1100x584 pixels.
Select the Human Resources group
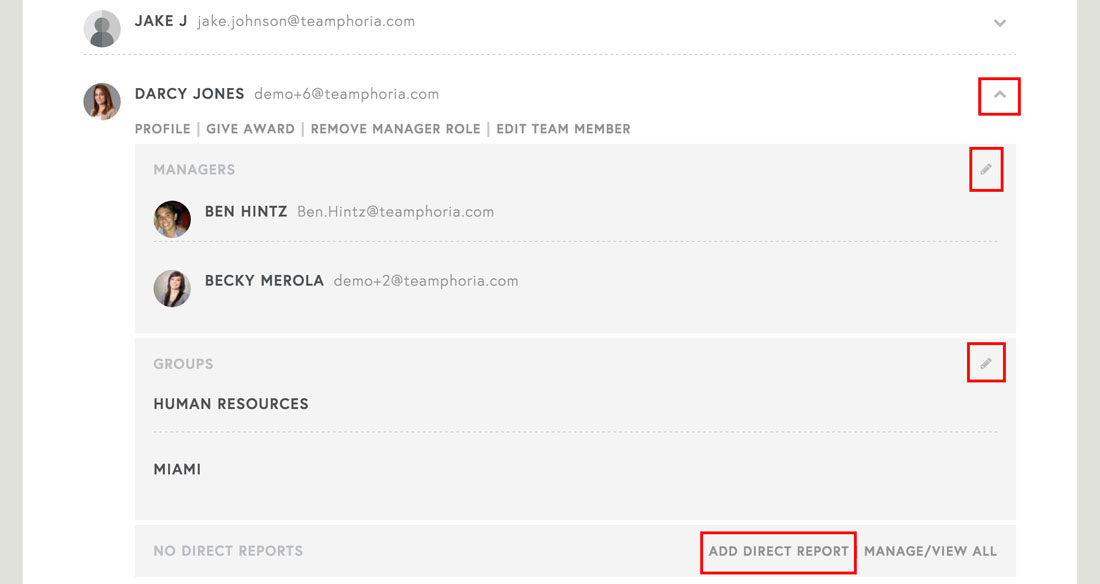(231, 404)
